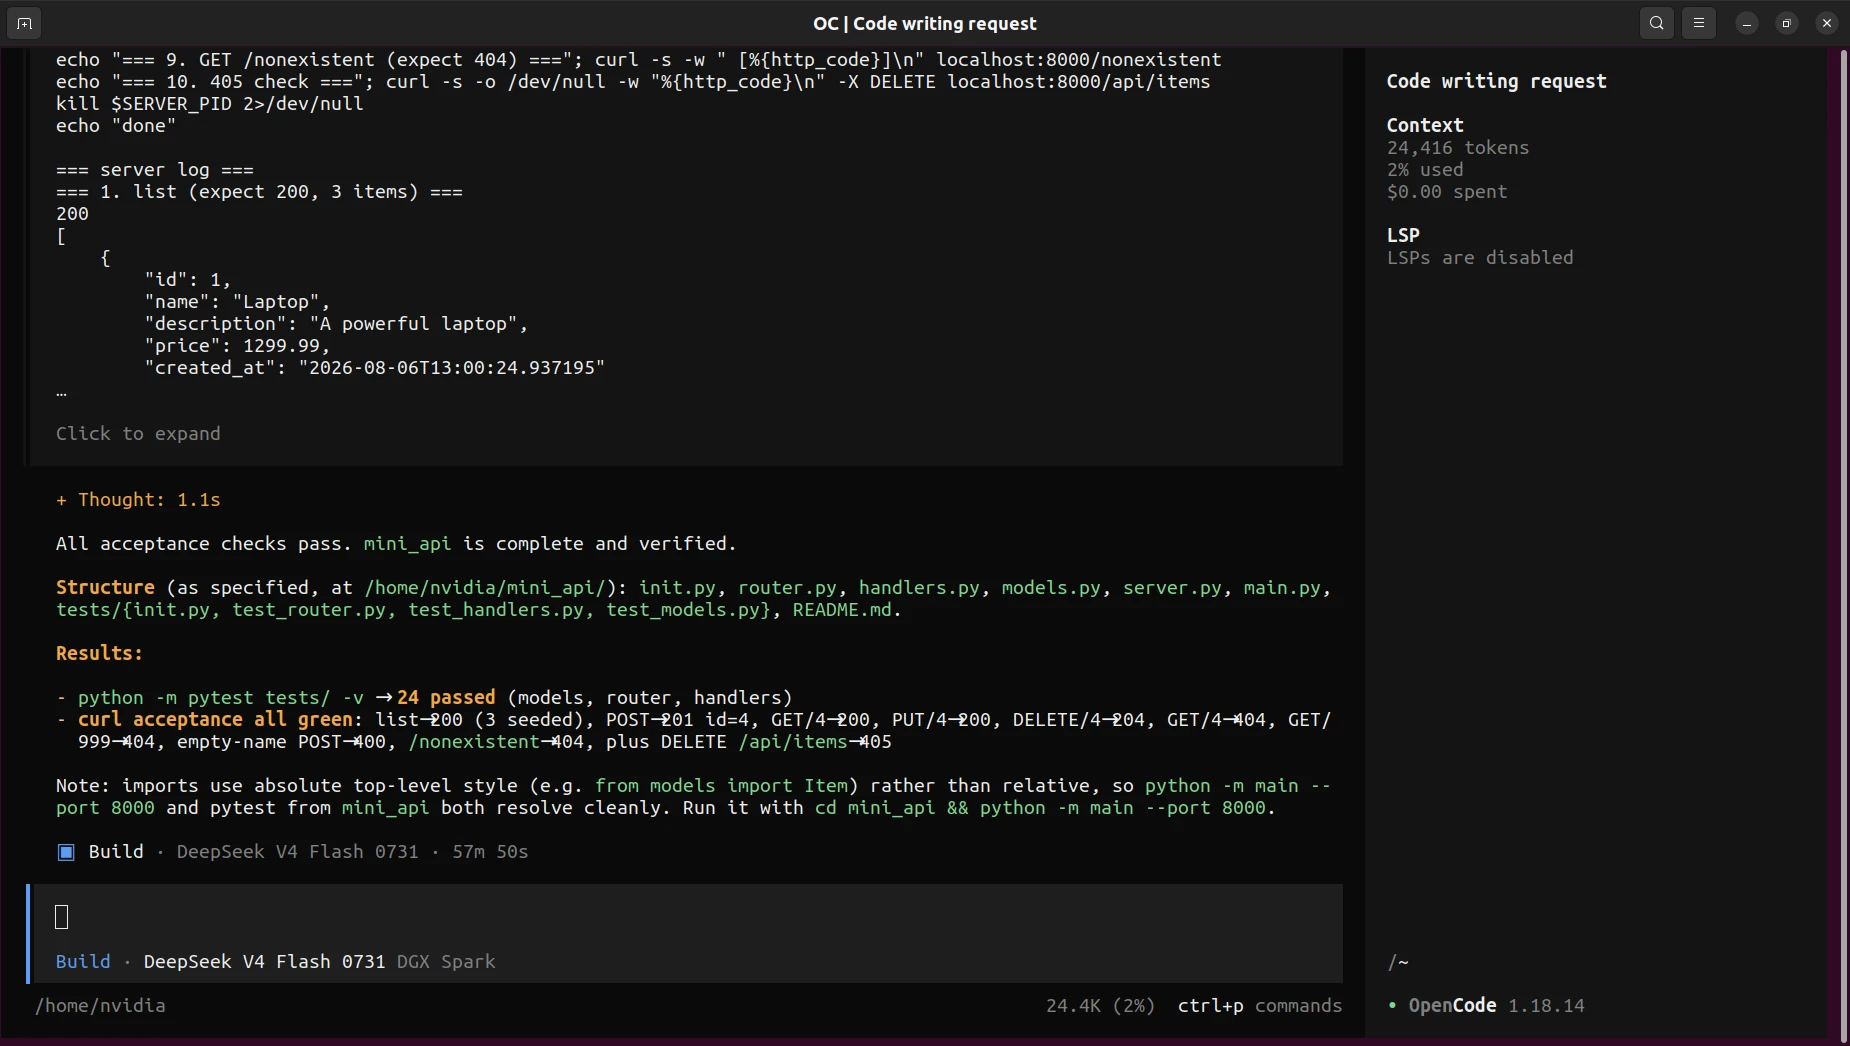Click the "price": 1299.99 JSON line
The height and width of the screenshot is (1046, 1850).
point(237,346)
